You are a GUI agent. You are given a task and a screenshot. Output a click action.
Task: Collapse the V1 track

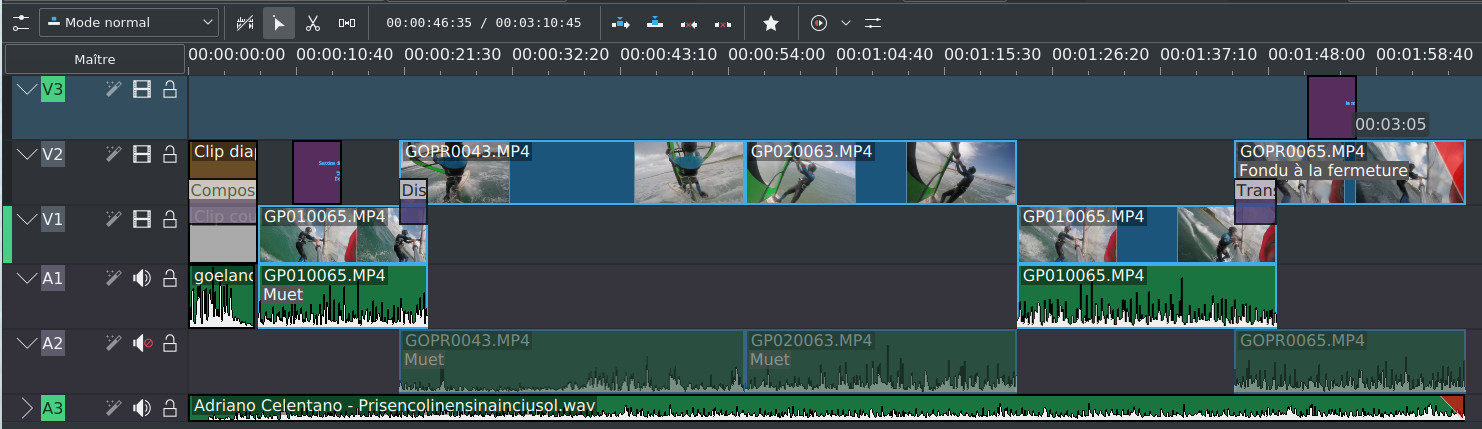click(x=26, y=219)
